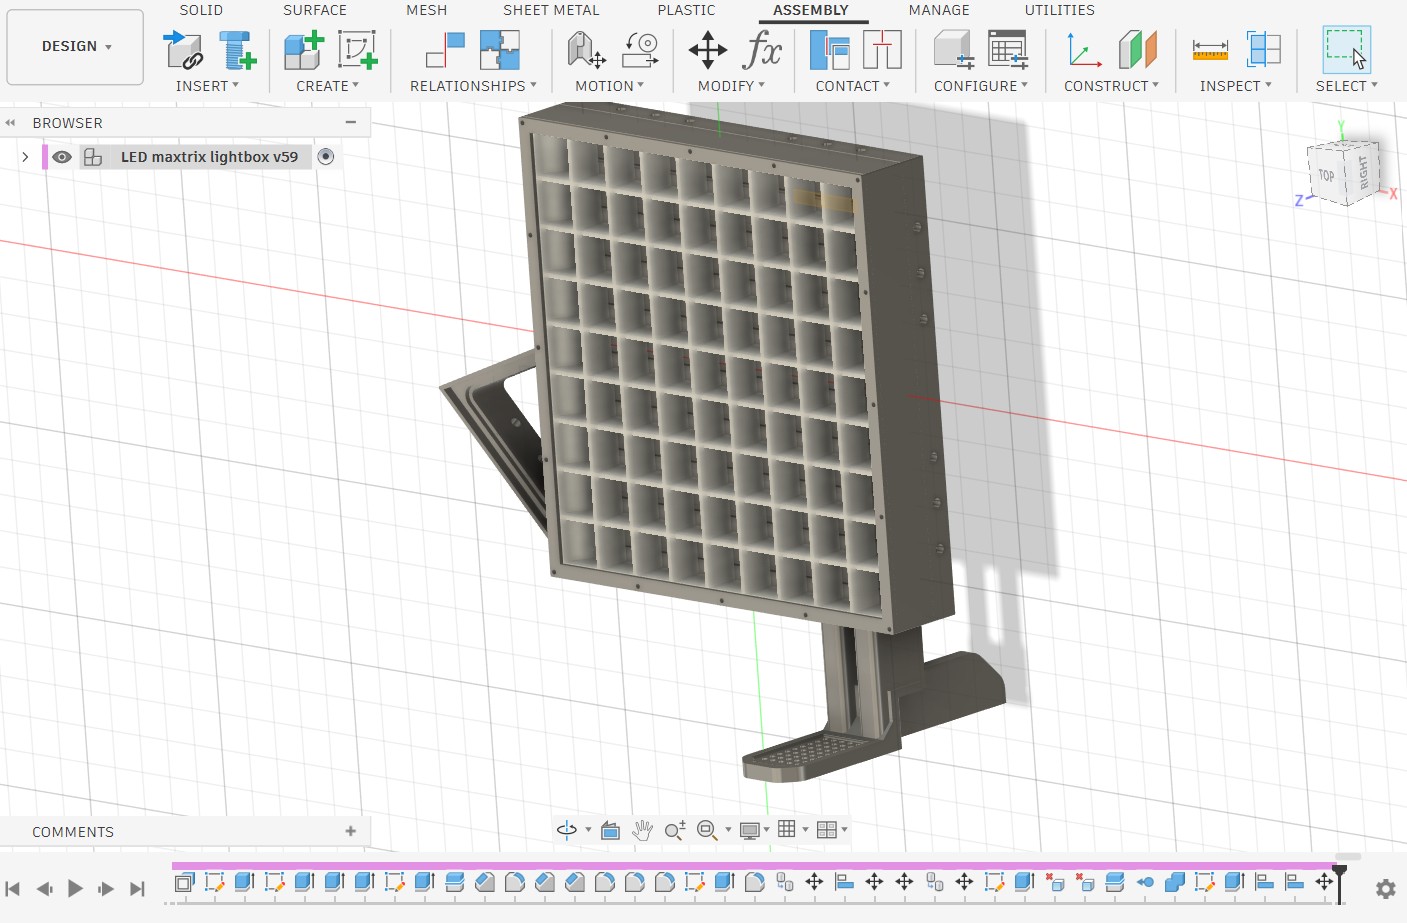Screen dimensions: 1407x923
Task: Select the Joint tool icon
Action: tap(445, 49)
